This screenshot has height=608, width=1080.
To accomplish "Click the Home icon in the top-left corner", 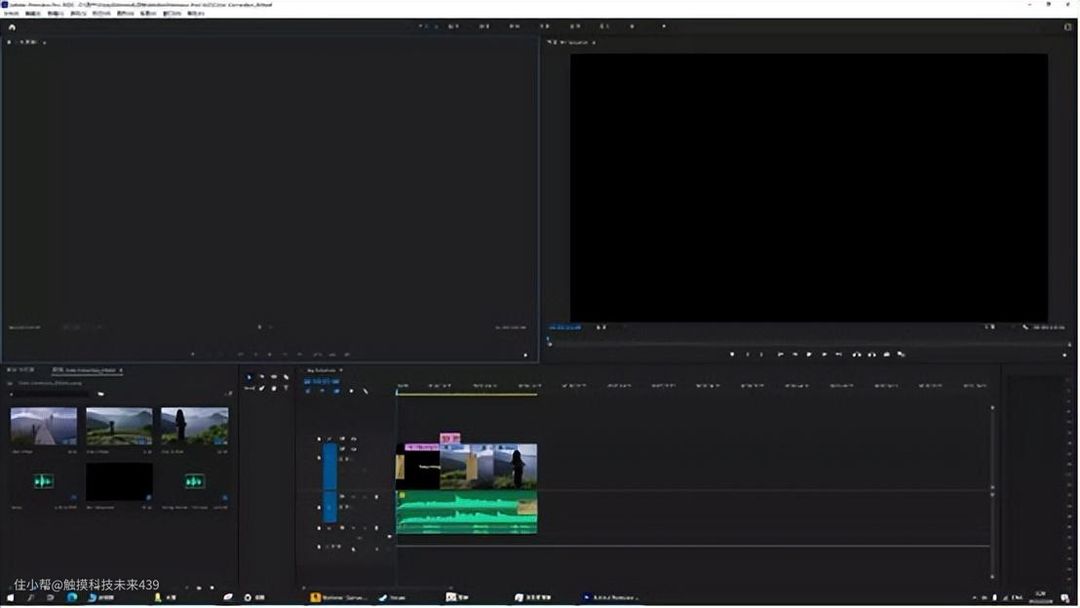I will (x=11, y=27).
